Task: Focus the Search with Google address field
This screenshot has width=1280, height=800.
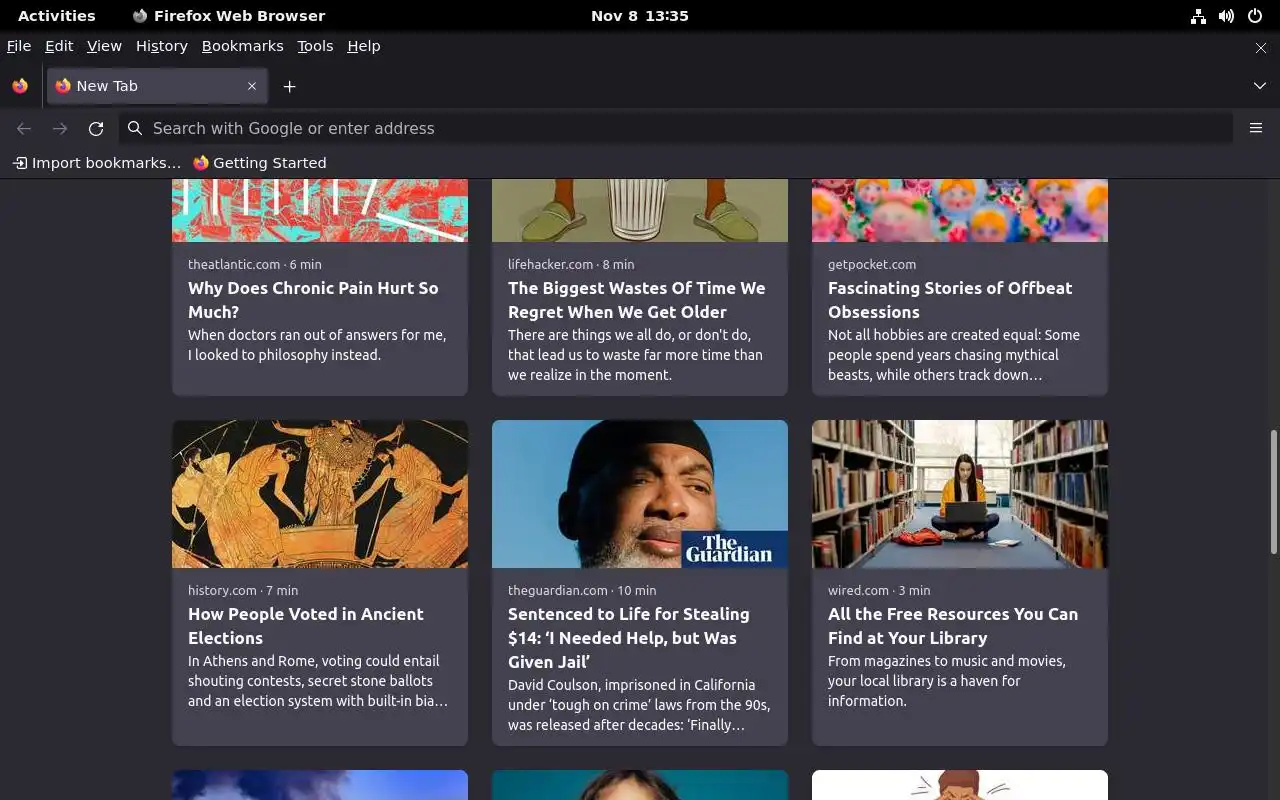Action: 676,128
